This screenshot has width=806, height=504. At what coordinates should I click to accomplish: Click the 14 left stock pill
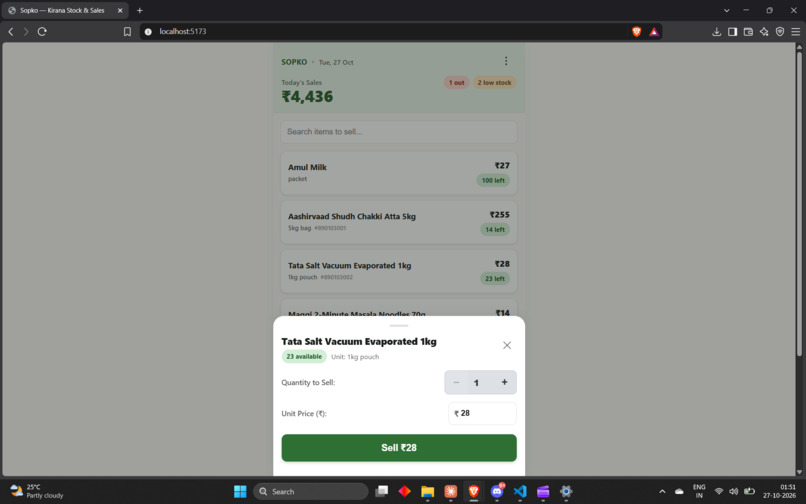[x=495, y=229]
